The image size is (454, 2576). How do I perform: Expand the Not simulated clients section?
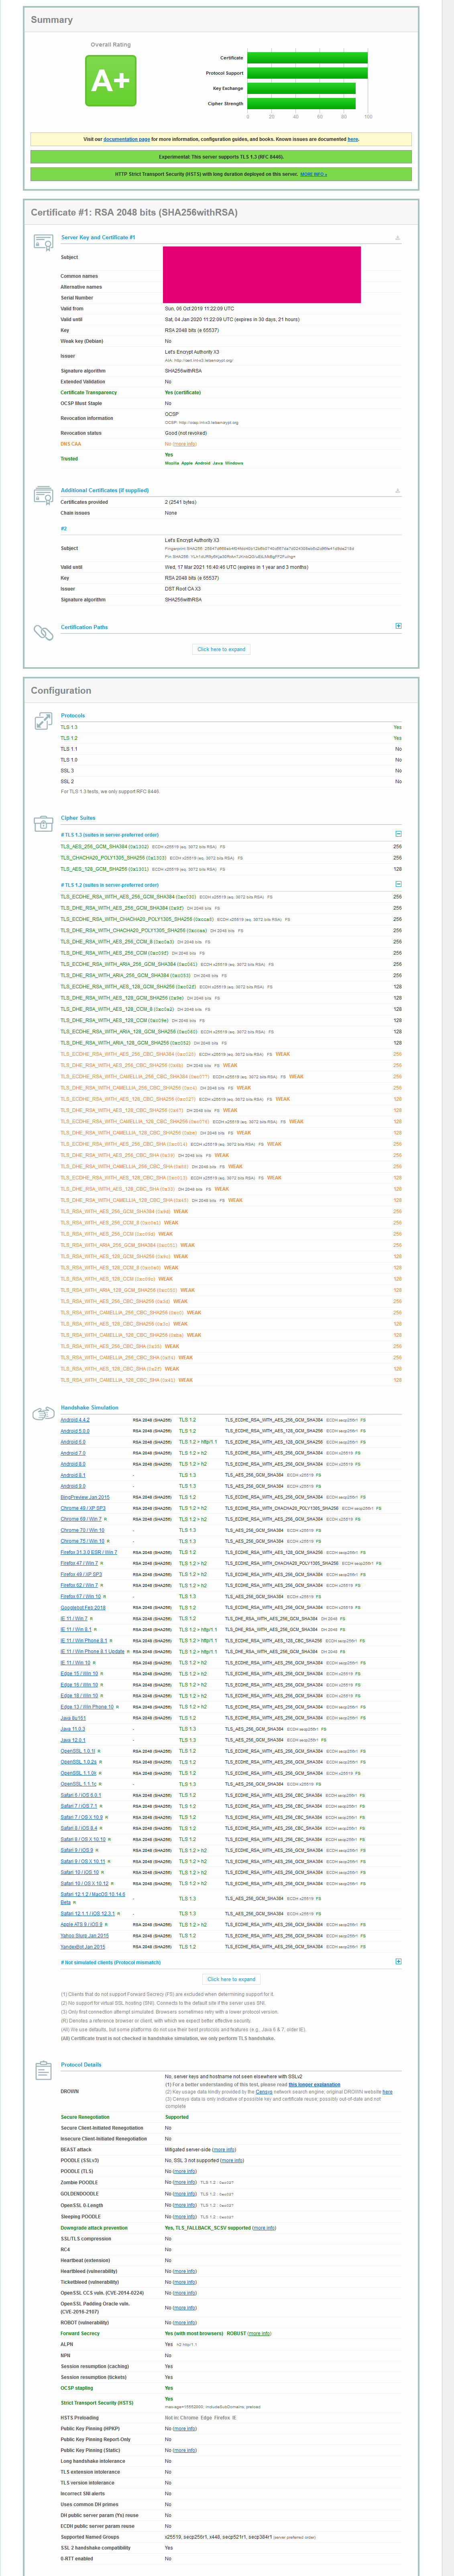tap(398, 1962)
